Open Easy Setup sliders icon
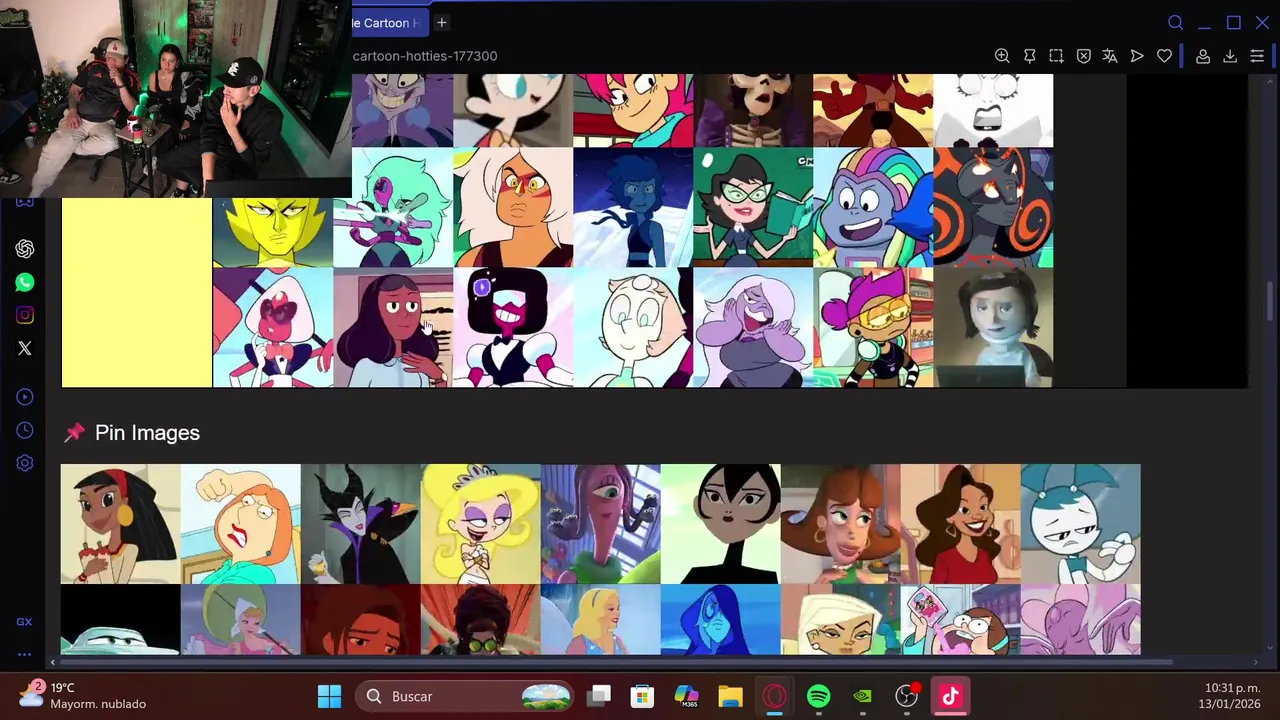 click(x=1257, y=56)
